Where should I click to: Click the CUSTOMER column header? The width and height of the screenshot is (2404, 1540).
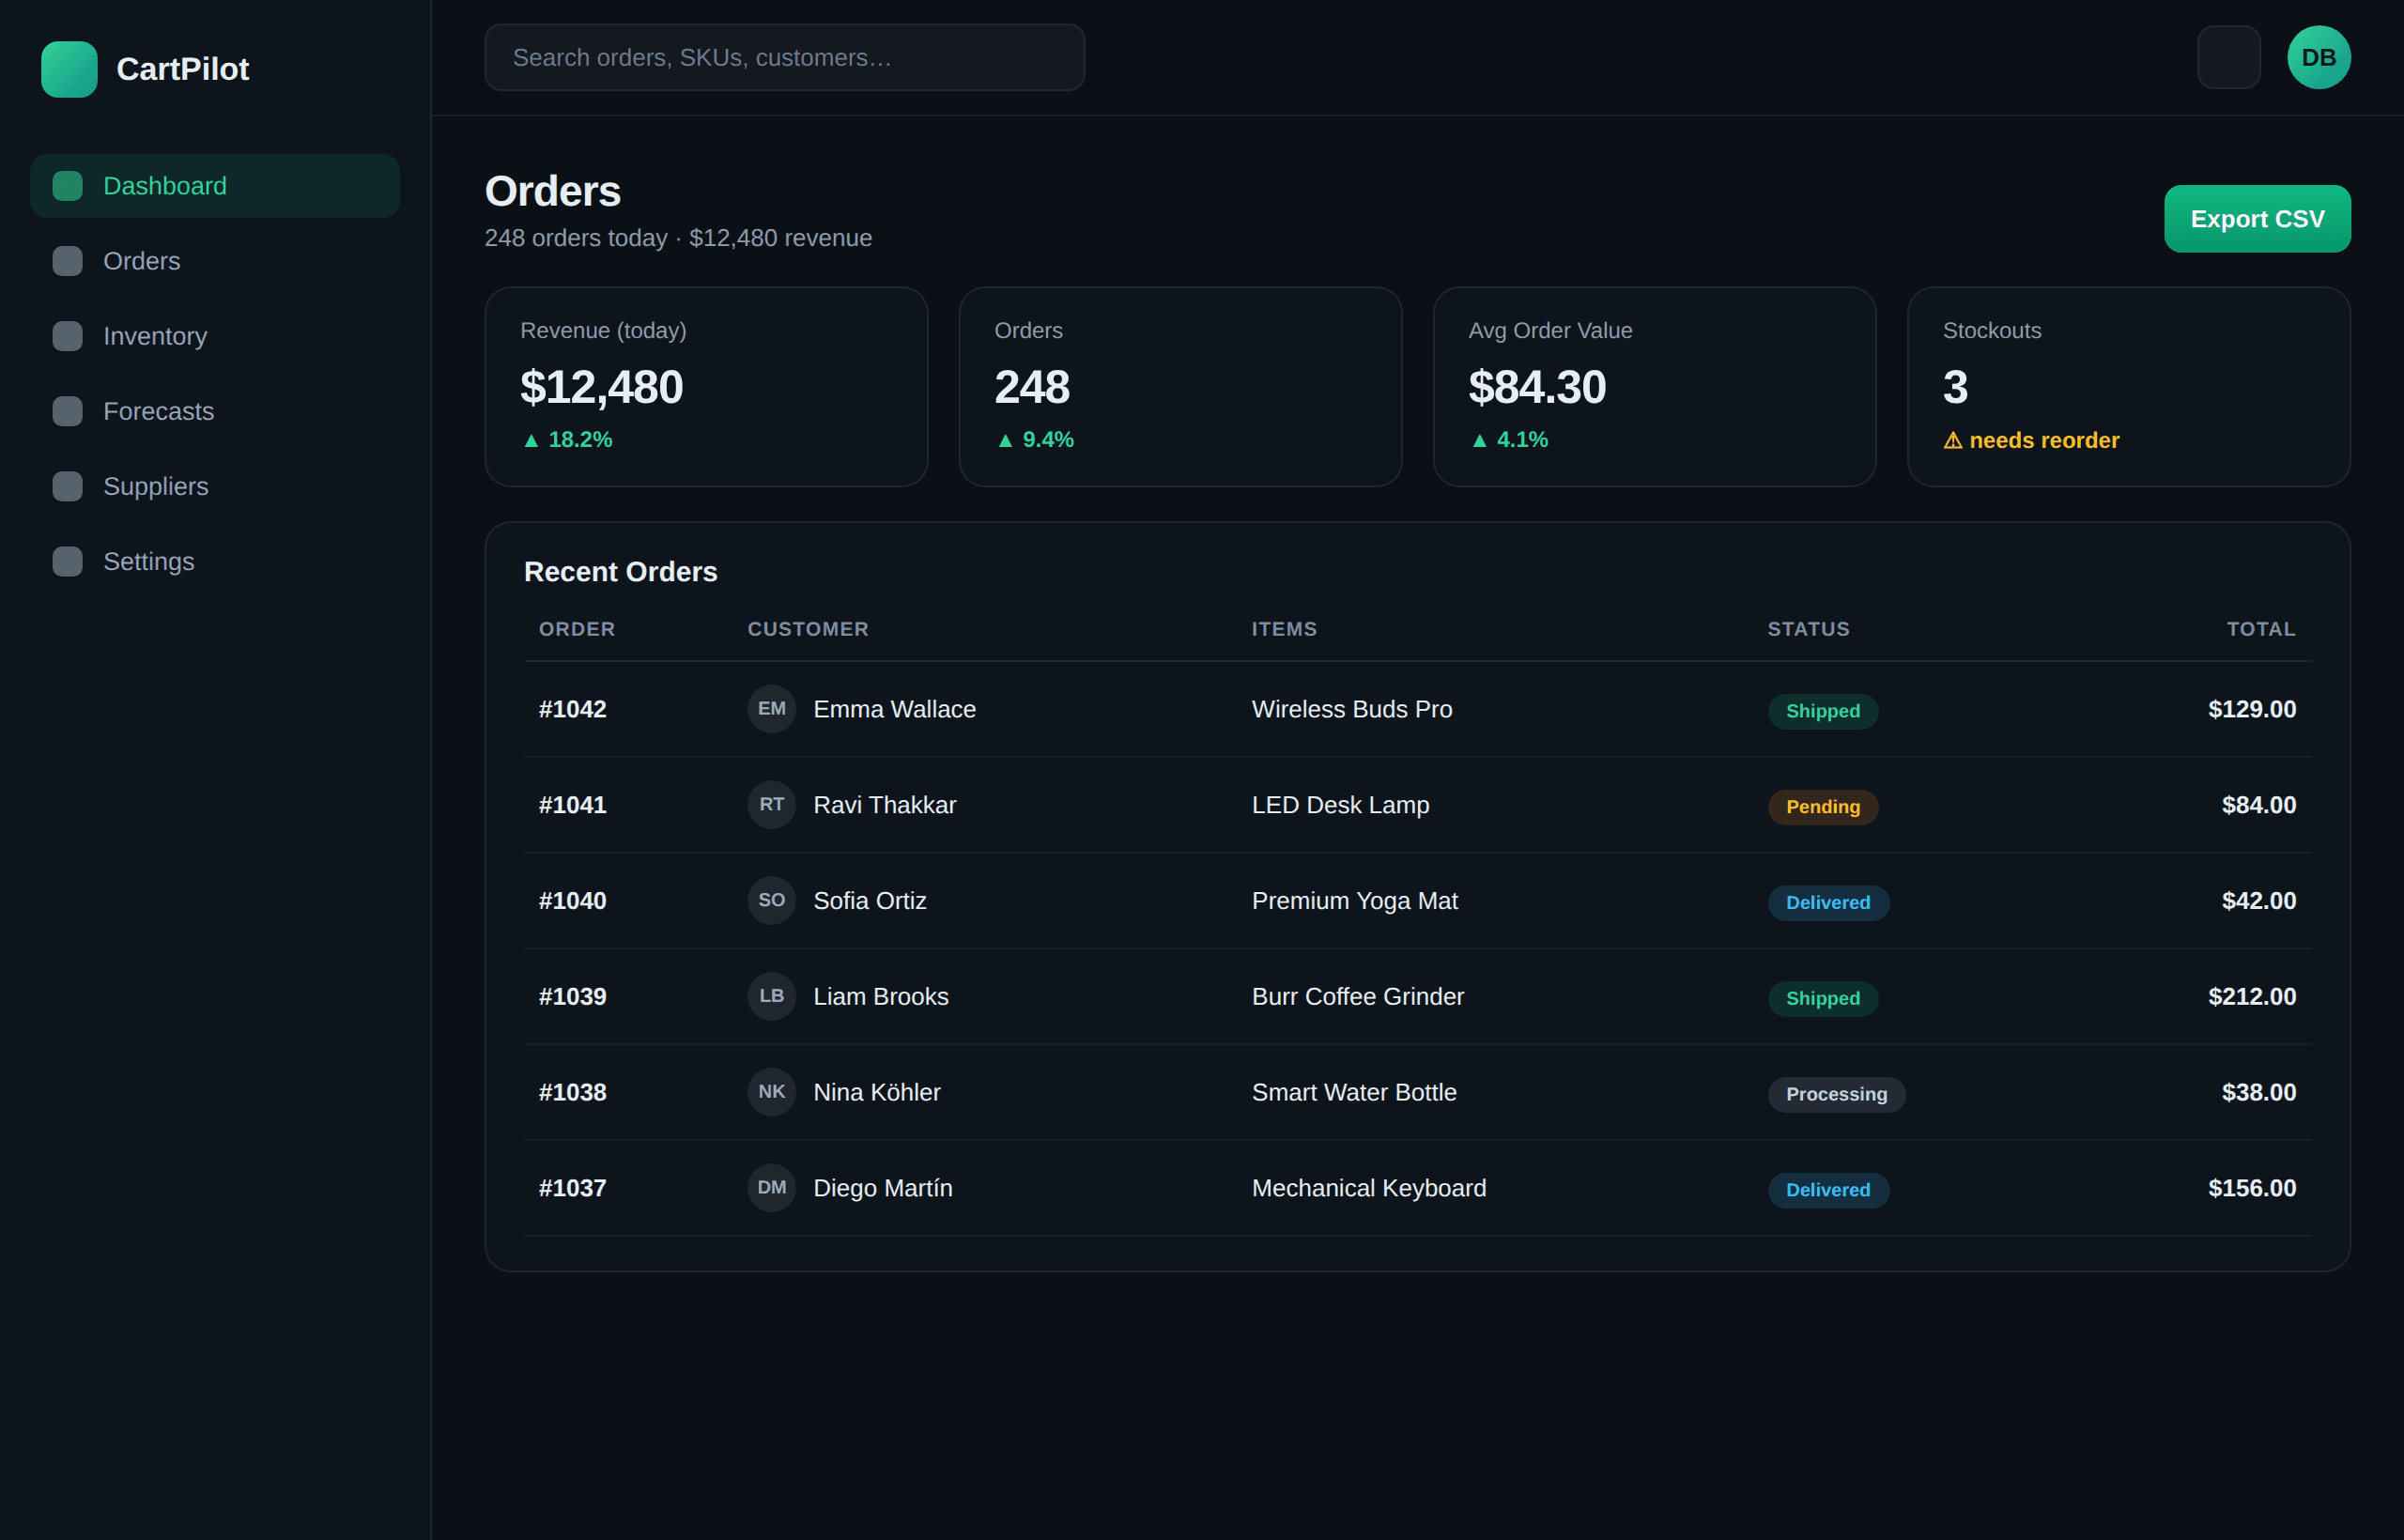(808, 629)
